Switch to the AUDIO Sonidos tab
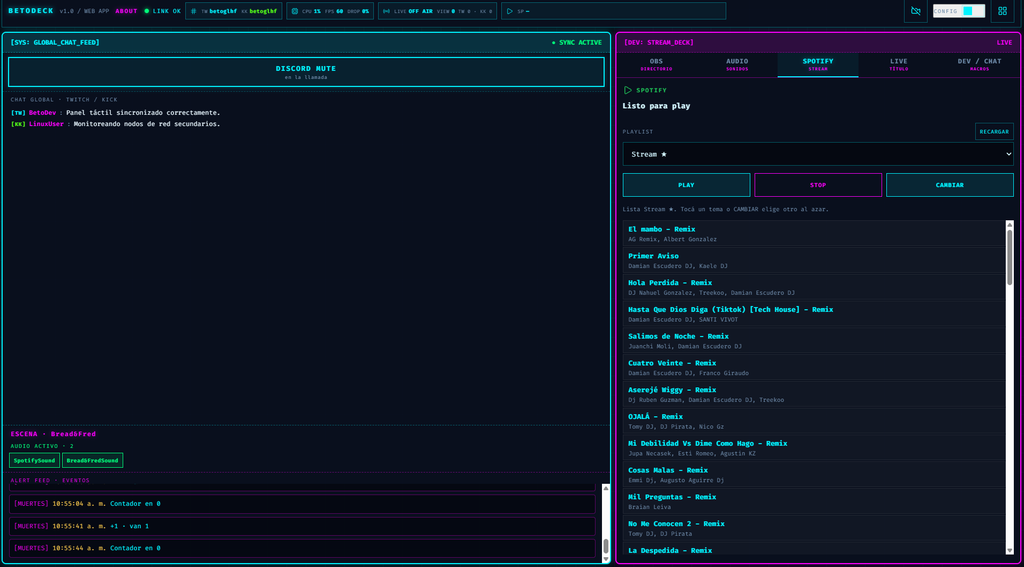Viewport: 1024px width, 567px height. point(737,65)
